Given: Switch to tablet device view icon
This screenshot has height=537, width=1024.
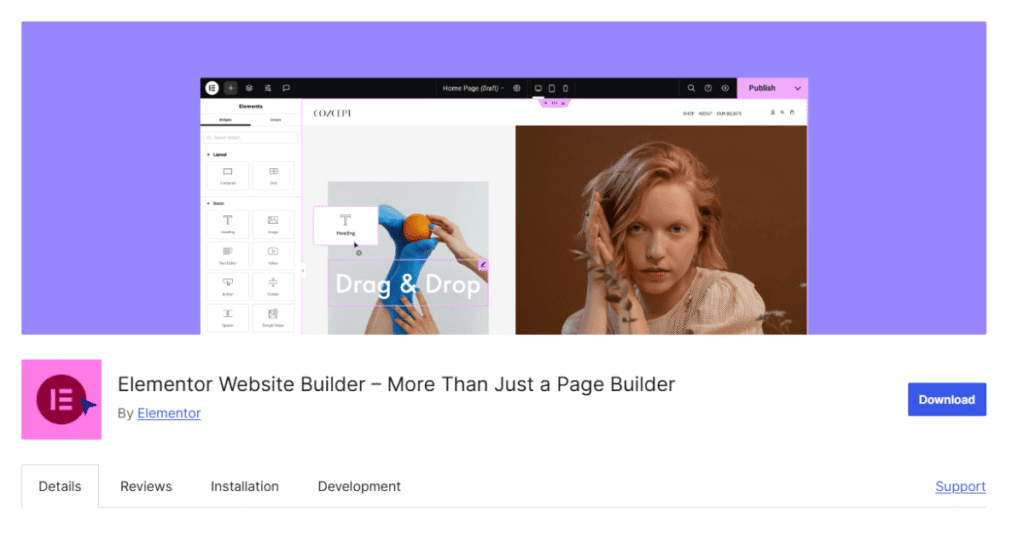Looking at the screenshot, I should (x=552, y=88).
